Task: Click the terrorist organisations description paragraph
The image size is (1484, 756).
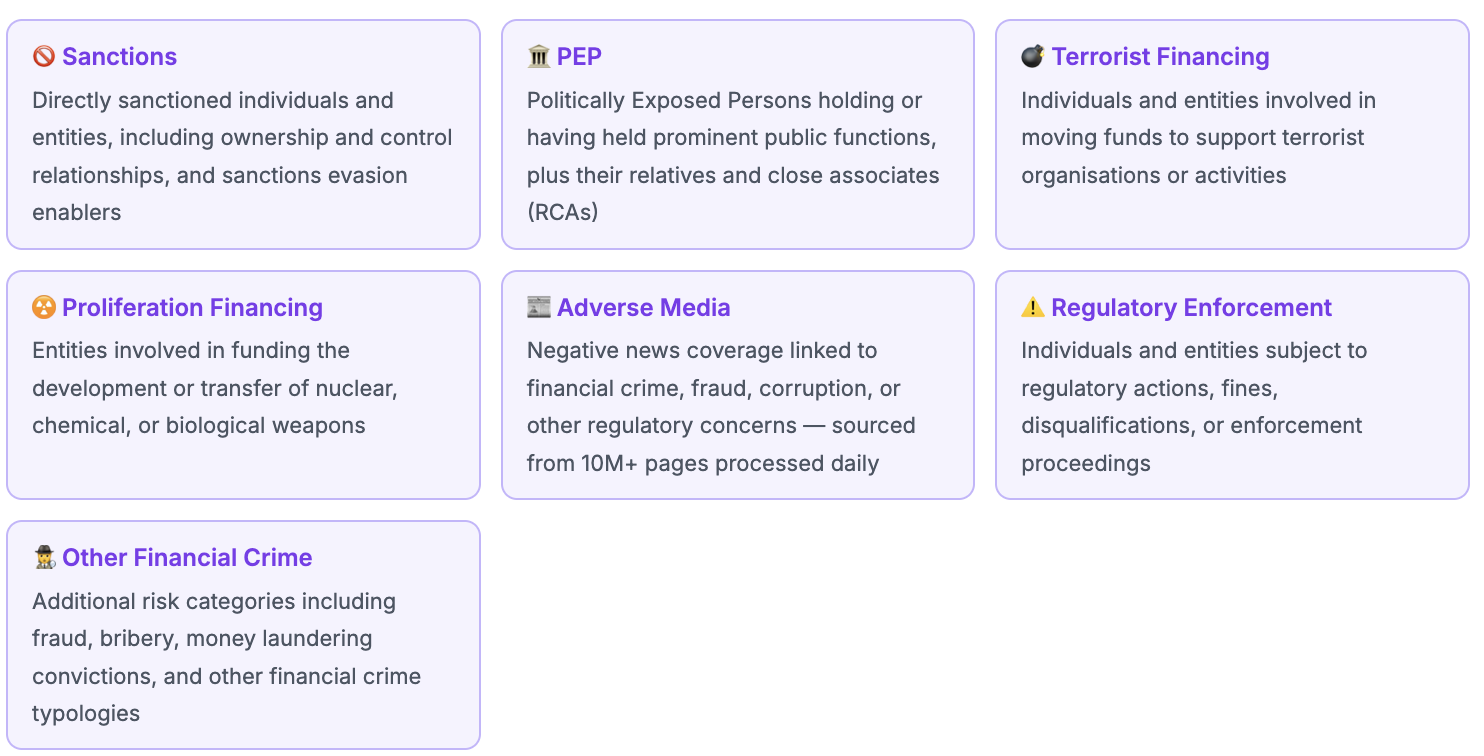Action: coord(1198,138)
